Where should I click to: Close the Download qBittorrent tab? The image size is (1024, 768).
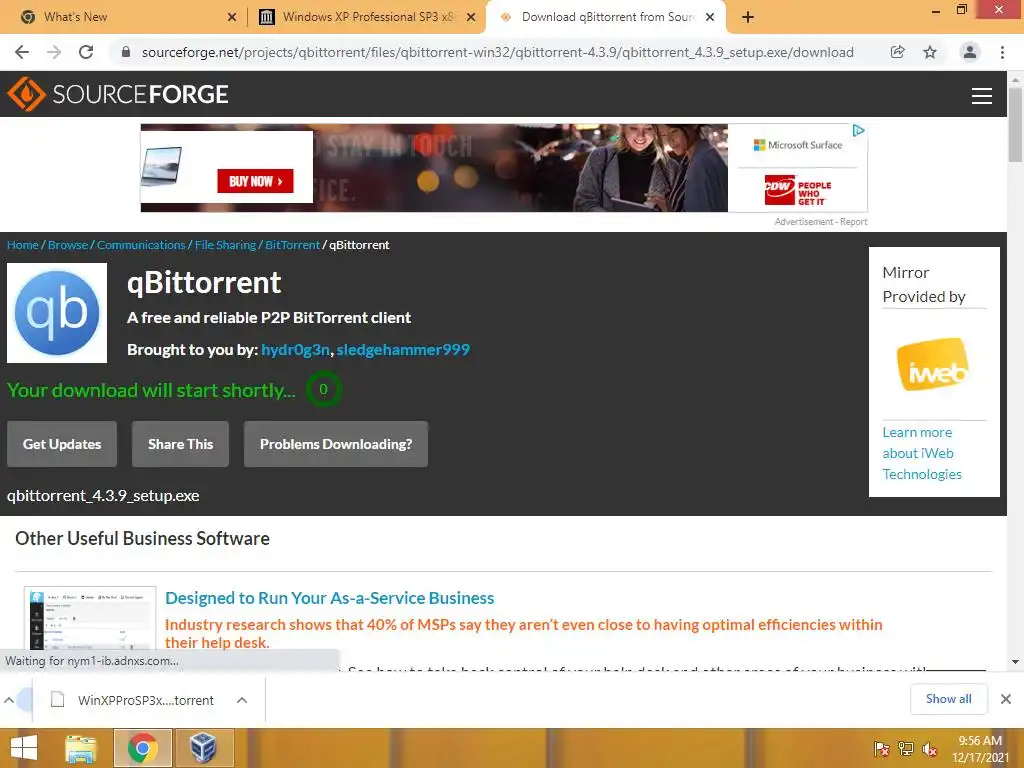(710, 17)
